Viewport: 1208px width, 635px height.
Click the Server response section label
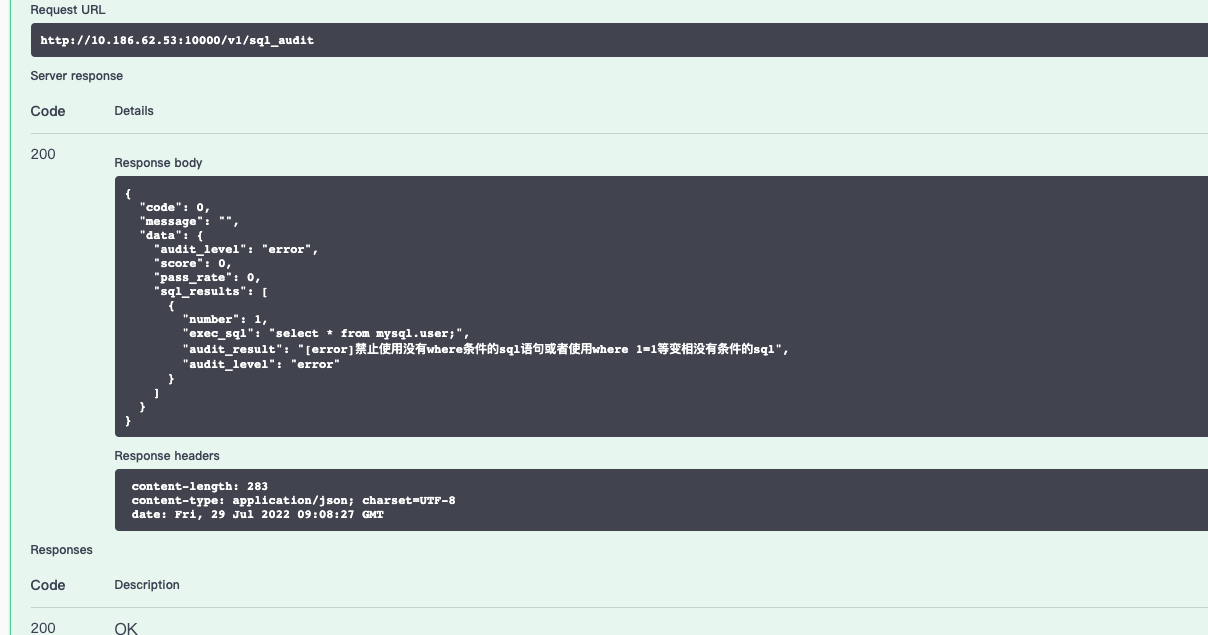click(x=77, y=76)
